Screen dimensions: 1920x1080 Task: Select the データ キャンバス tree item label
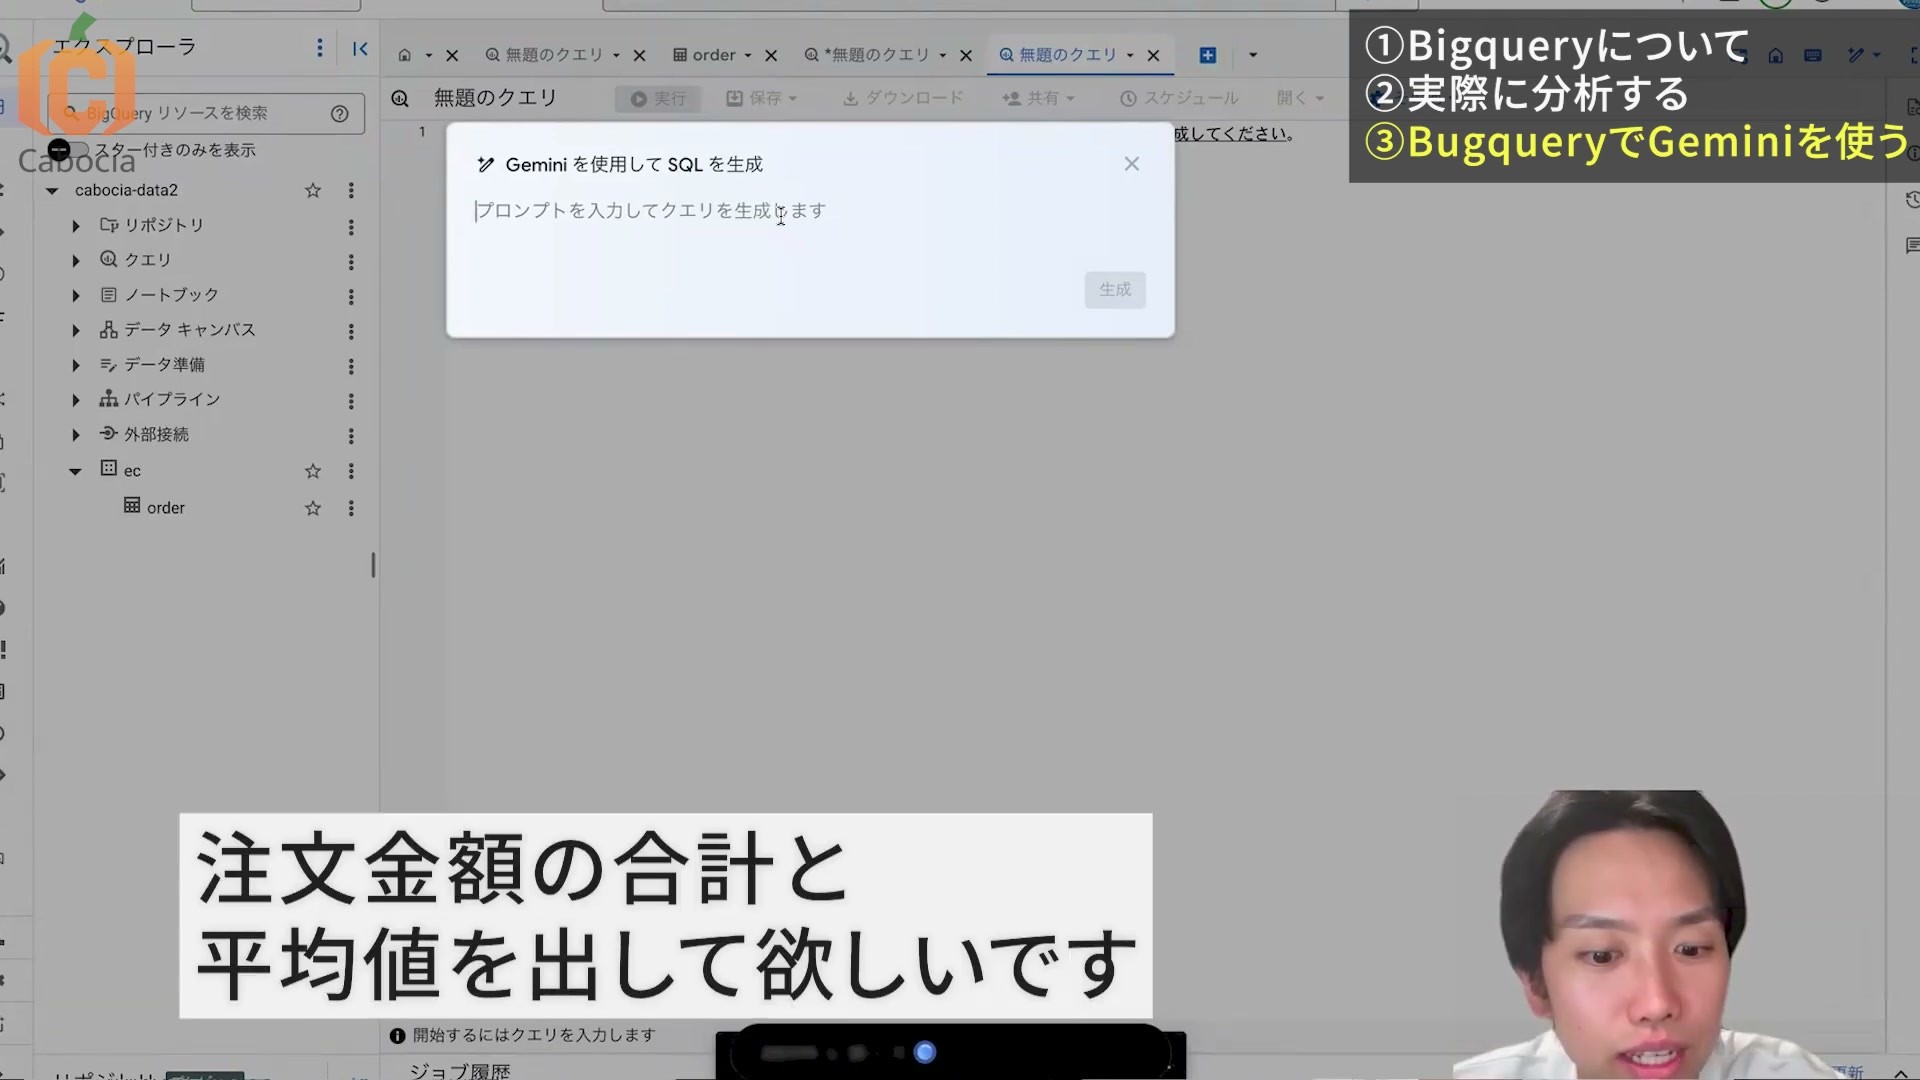click(x=190, y=330)
